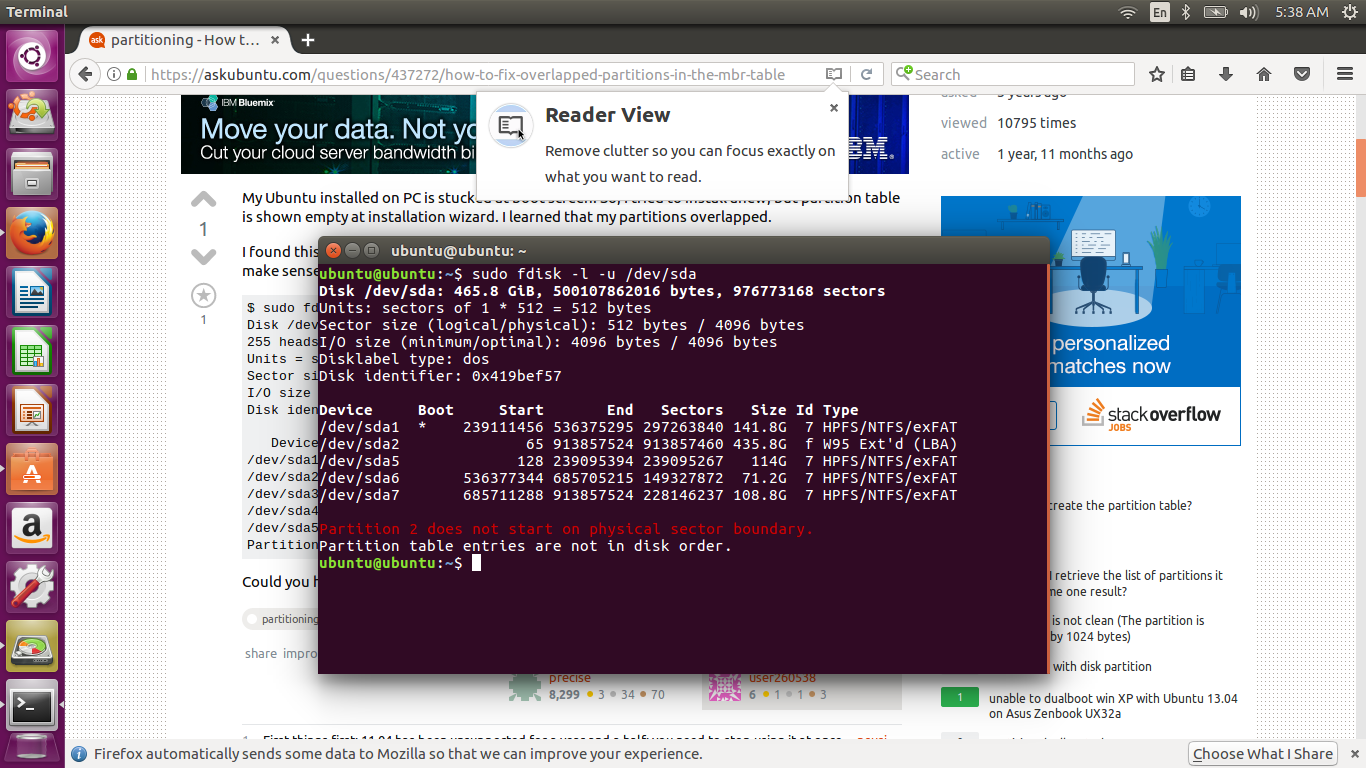
Task: Click the site info icon in address bar
Action: click(x=113, y=74)
